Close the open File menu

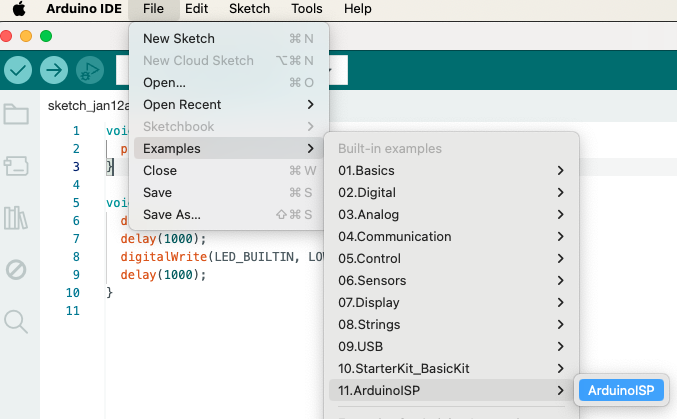(153, 9)
